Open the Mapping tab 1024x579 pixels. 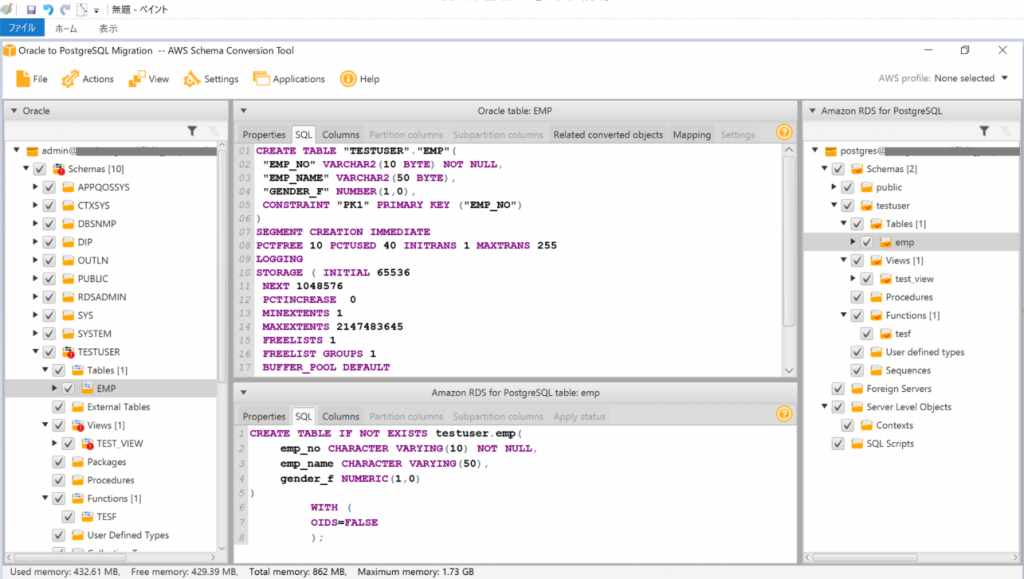click(692, 134)
